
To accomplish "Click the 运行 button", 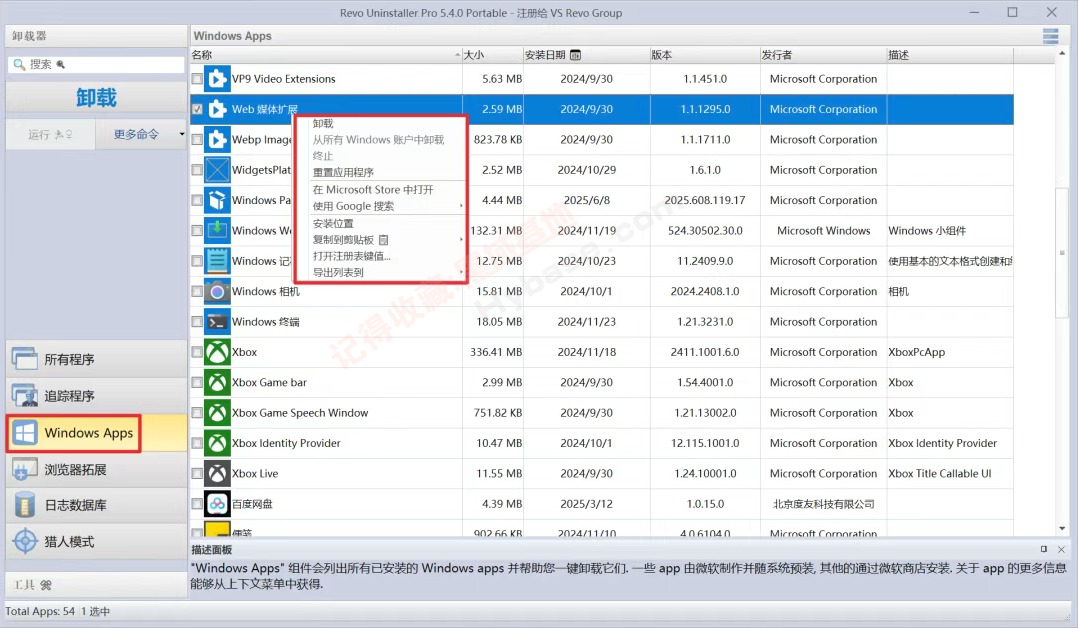I will point(50,134).
